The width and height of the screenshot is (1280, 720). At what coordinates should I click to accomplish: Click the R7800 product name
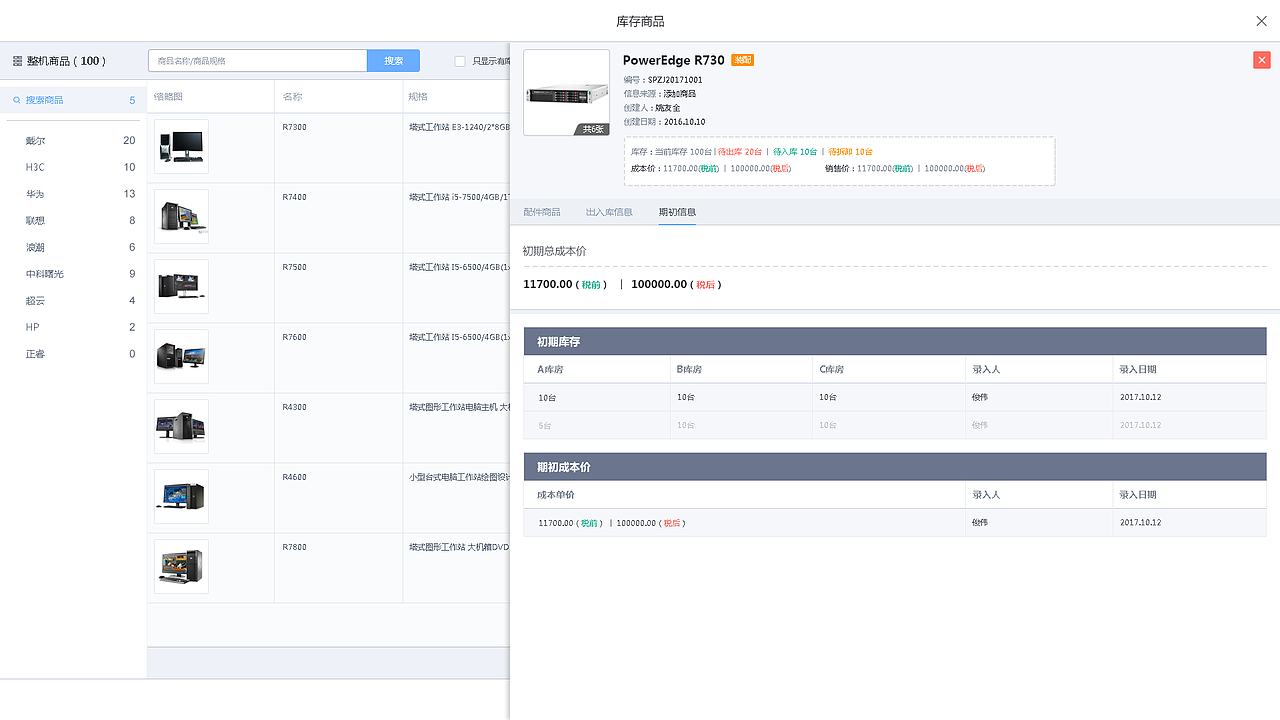click(295, 547)
